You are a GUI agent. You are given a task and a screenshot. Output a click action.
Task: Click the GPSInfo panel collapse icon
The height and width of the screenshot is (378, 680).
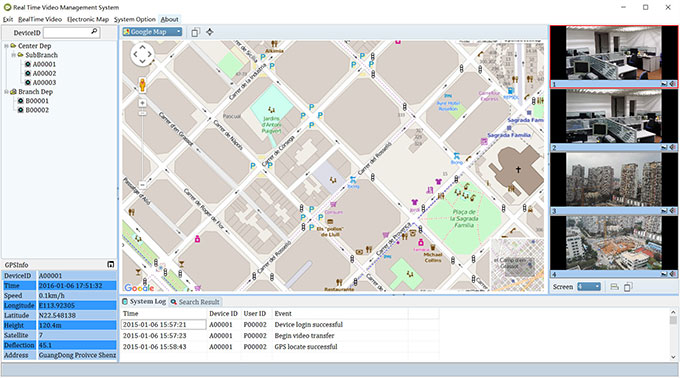(x=111, y=264)
